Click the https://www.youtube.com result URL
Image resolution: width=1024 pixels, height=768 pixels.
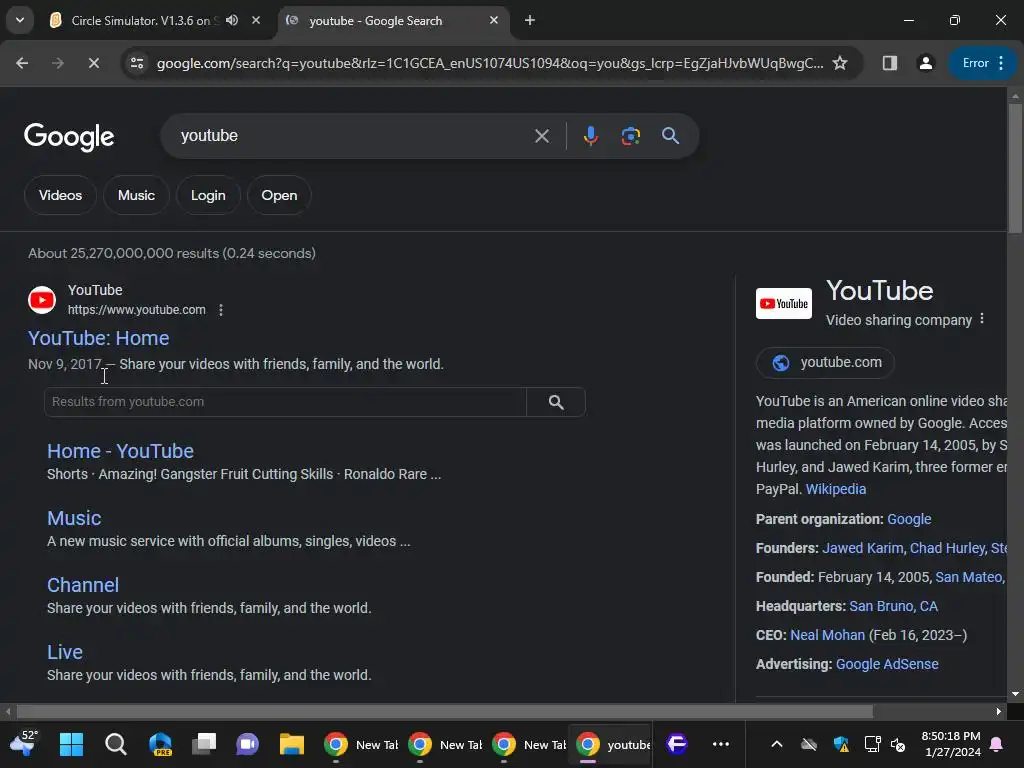(136, 310)
